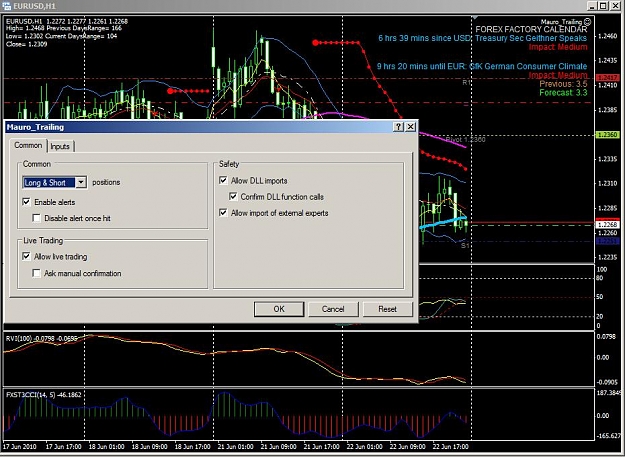Screen dimensions: 625x457
Task: Confirm the dialog with OK
Action: [279, 309]
